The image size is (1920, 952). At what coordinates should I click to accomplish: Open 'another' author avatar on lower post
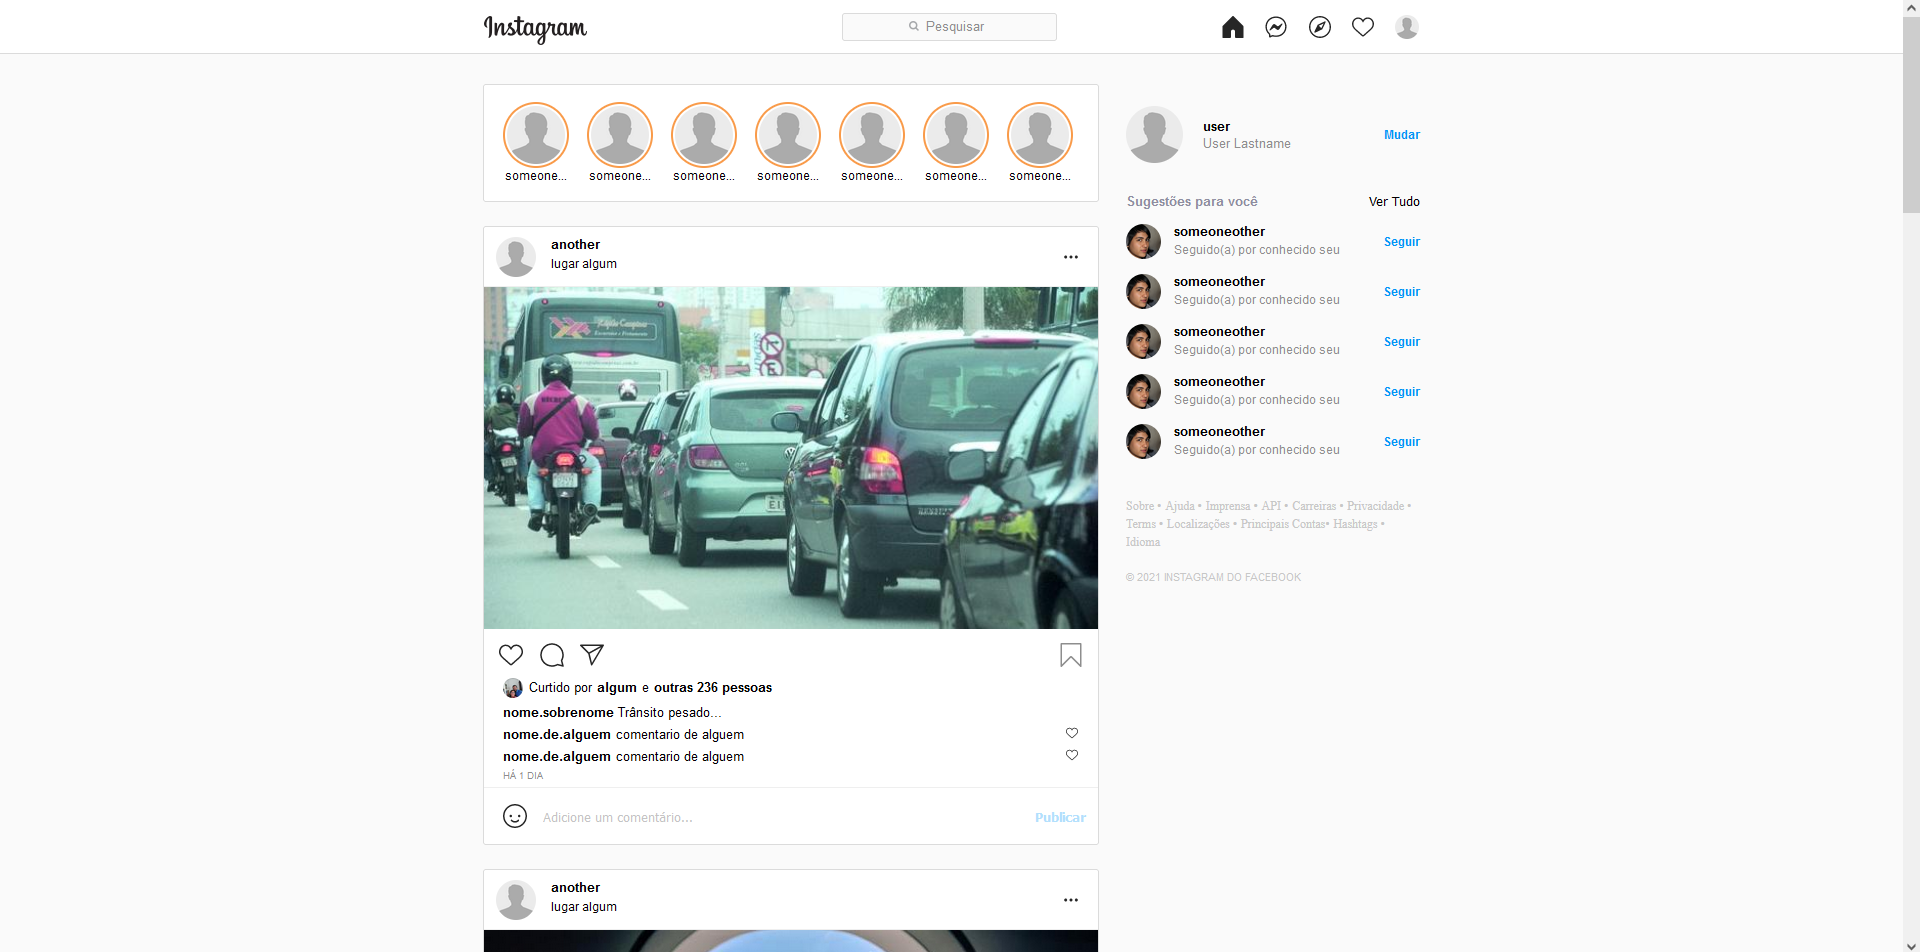(516, 900)
